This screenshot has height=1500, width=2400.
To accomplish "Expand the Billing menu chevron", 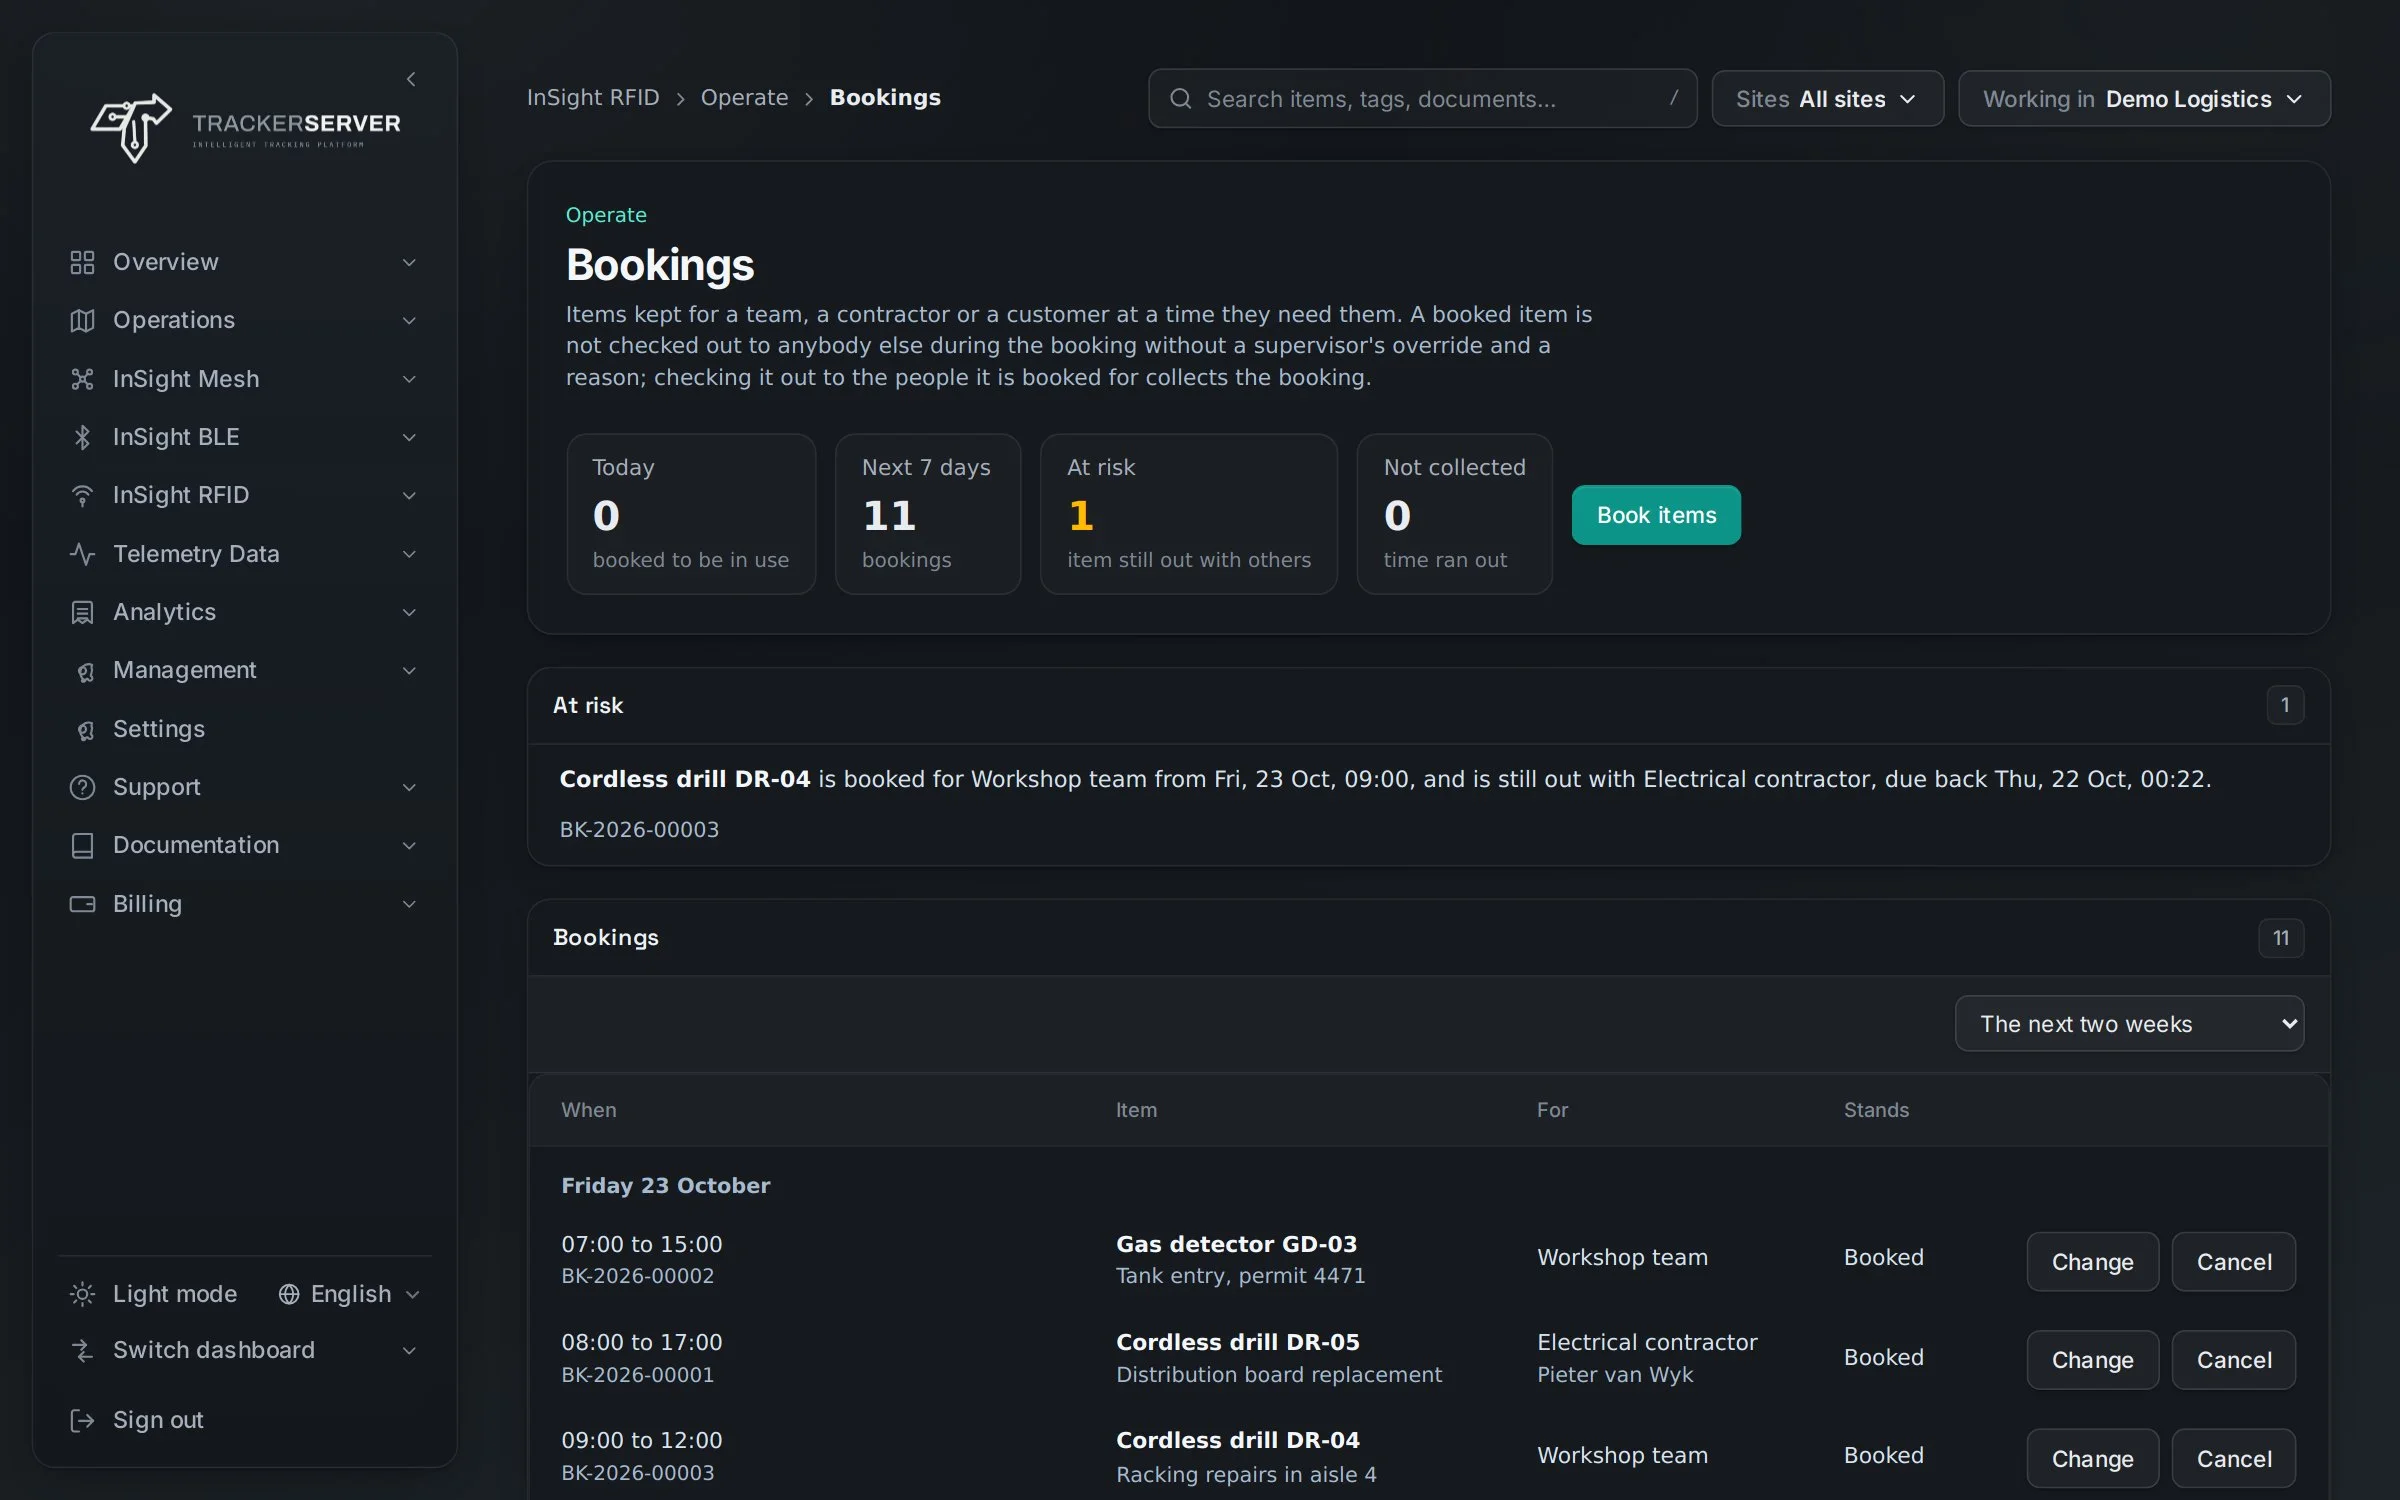I will 409,904.
